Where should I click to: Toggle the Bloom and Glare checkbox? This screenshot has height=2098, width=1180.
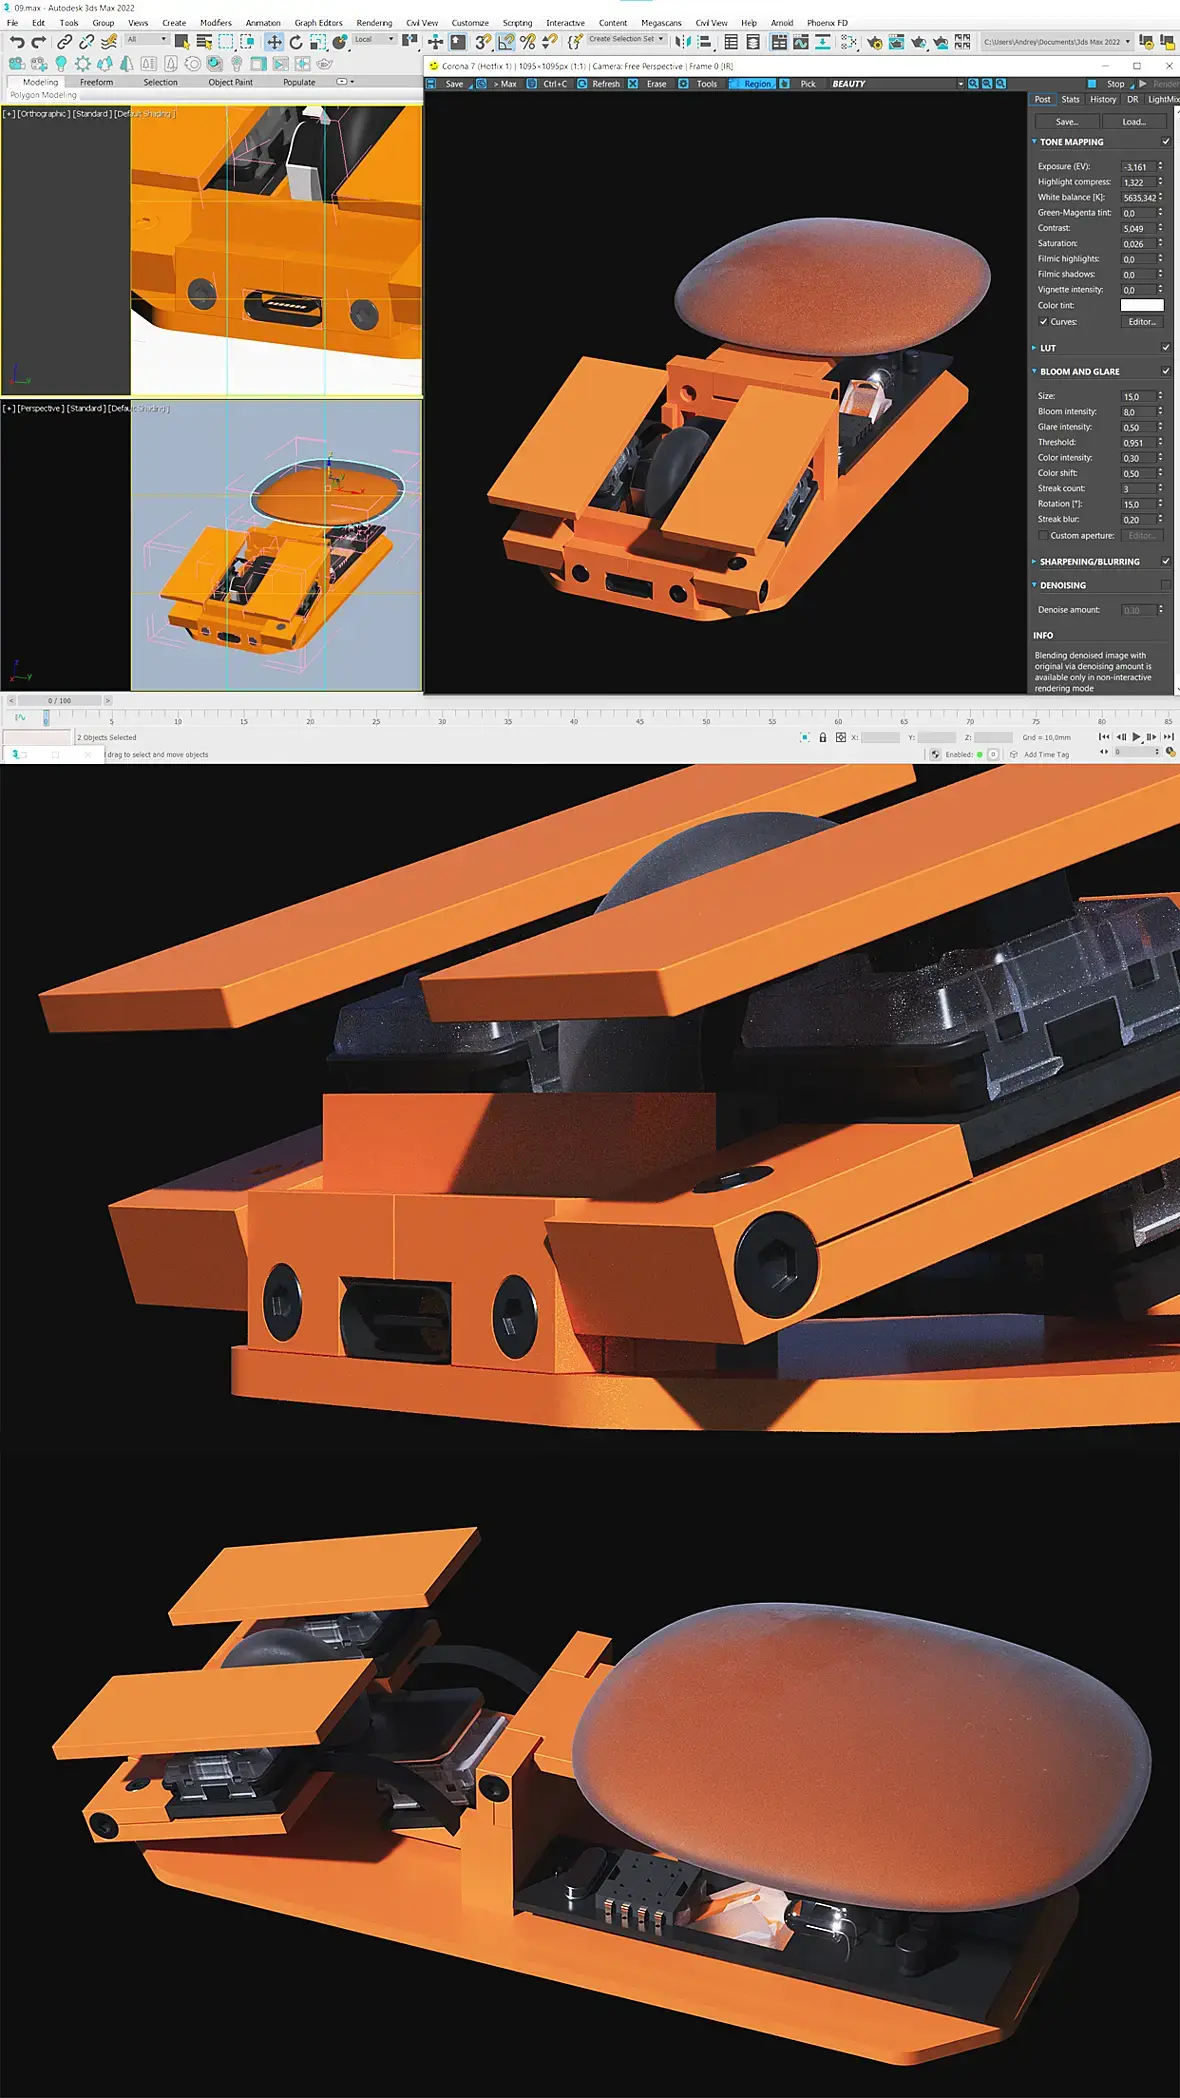click(x=1166, y=371)
